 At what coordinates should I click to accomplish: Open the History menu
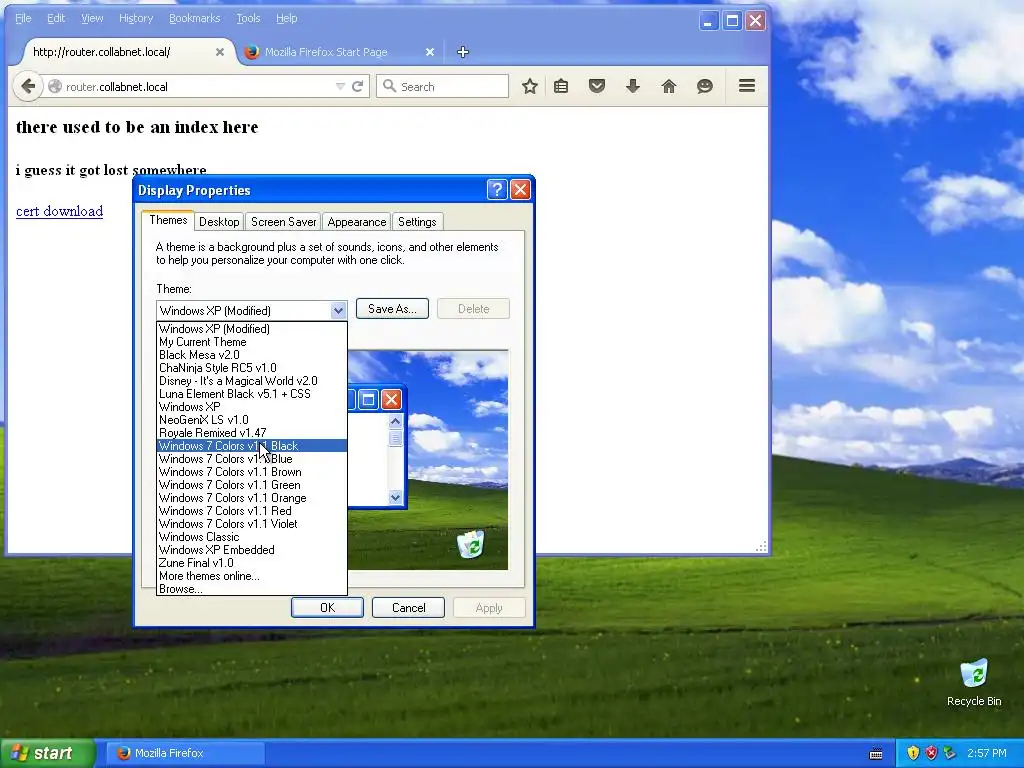(136, 18)
